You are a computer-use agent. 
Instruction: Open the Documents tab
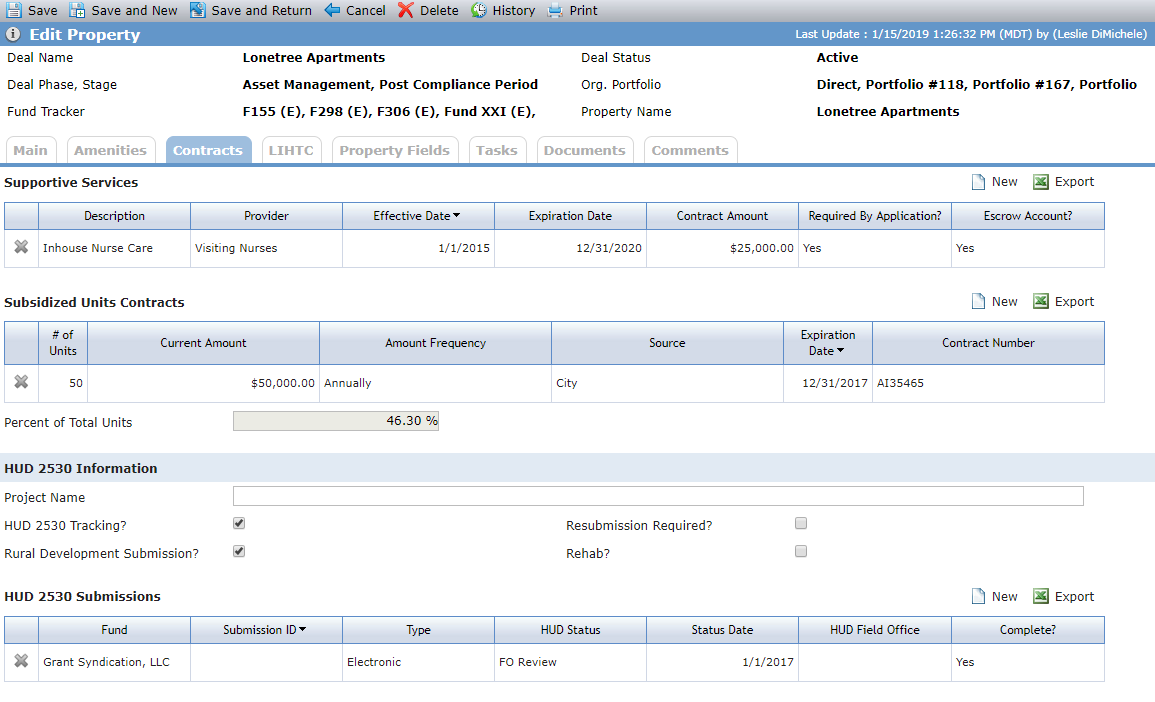pyautogui.click(x=585, y=150)
